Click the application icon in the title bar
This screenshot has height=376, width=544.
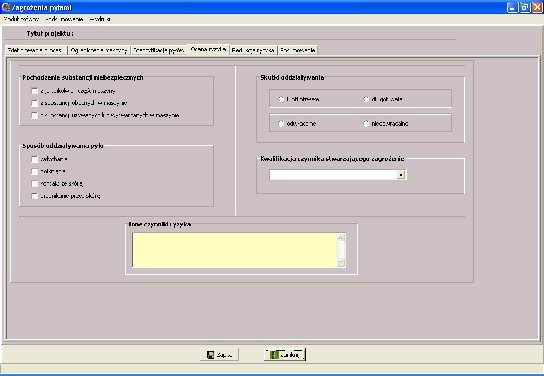[6, 7]
